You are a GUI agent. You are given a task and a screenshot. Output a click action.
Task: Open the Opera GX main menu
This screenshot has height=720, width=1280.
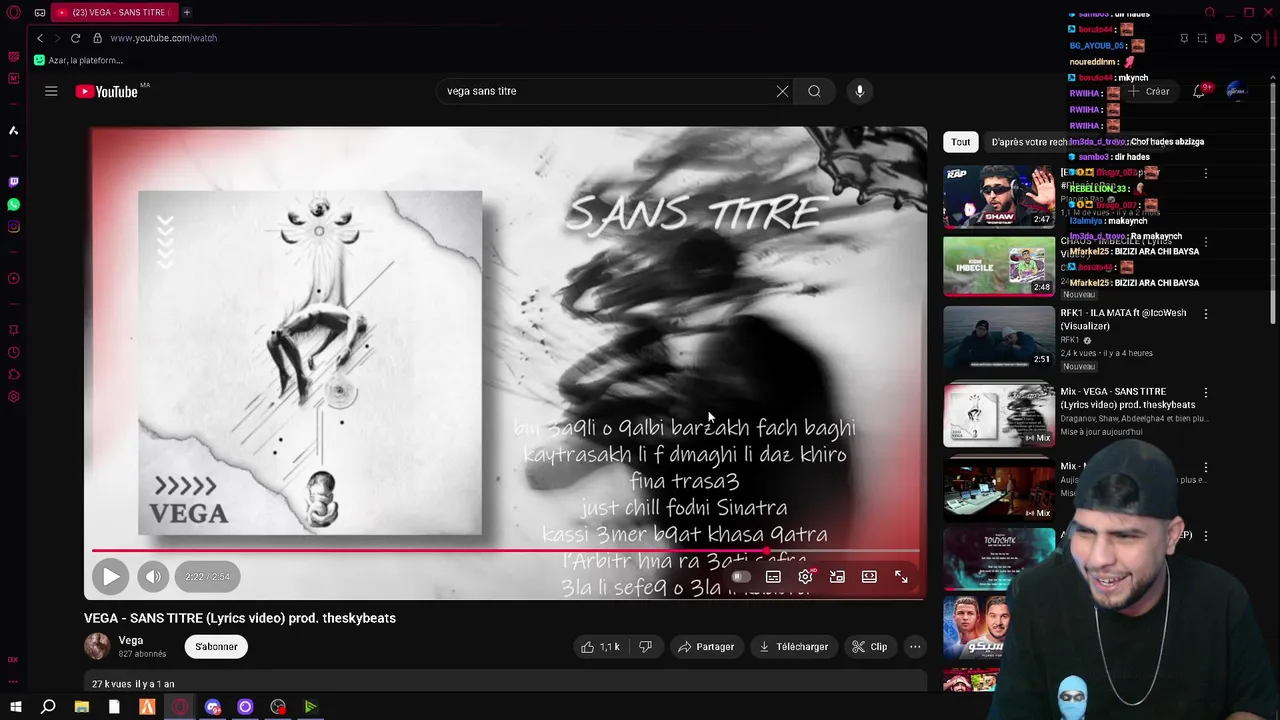14,12
